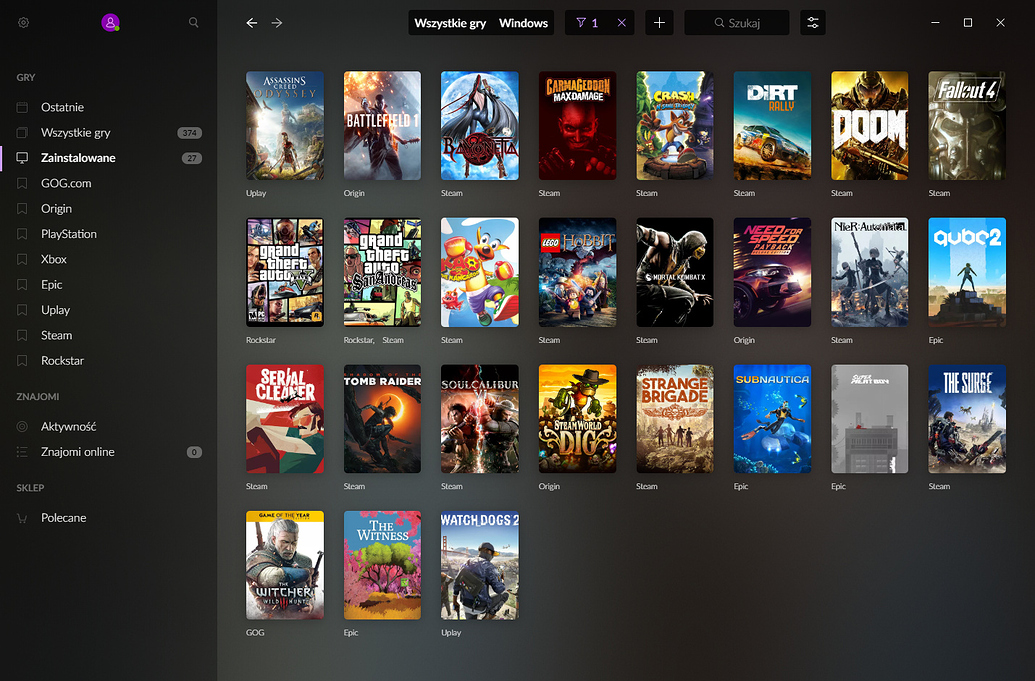Open Kao the Kangaroo cover
The image size is (1035, 681).
[480, 272]
